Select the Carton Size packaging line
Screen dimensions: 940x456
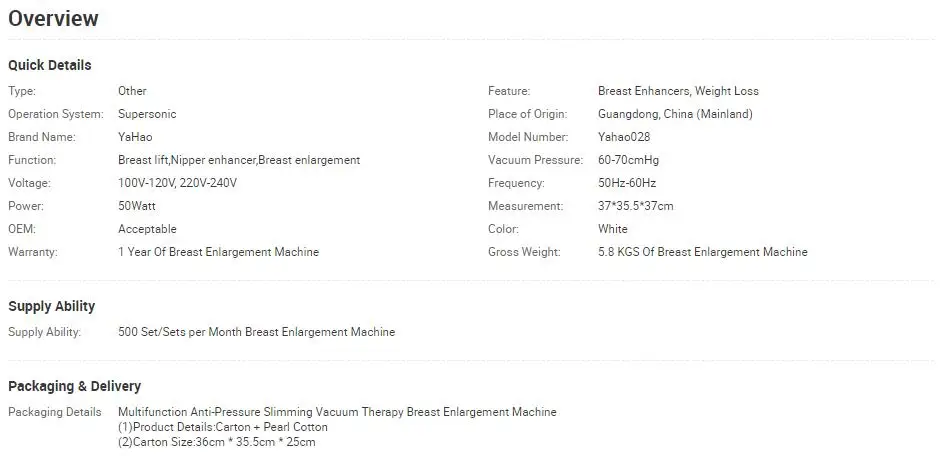(216, 442)
